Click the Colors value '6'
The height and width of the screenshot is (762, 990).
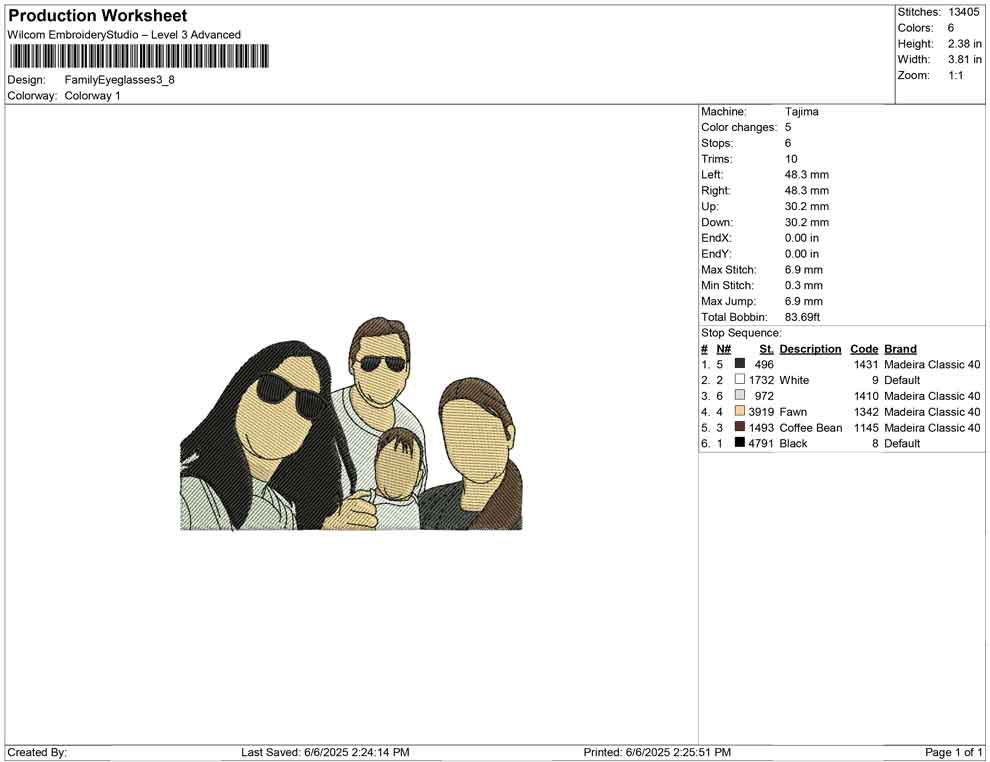tap(951, 28)
